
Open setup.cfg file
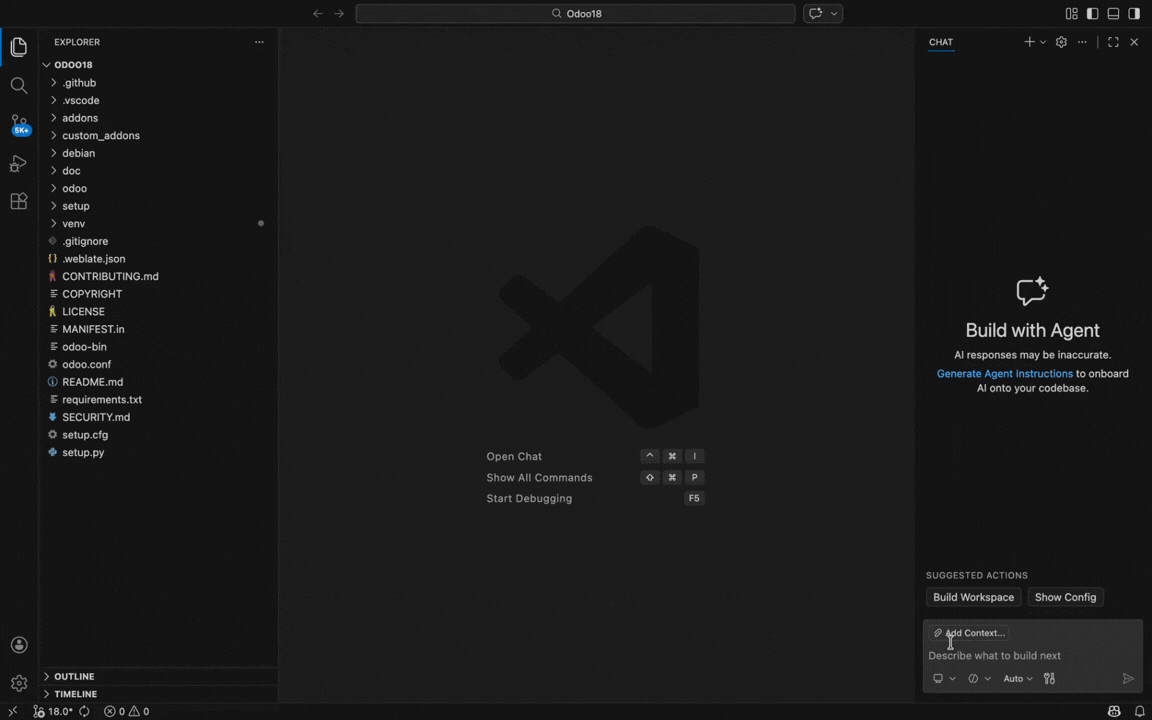159,435
